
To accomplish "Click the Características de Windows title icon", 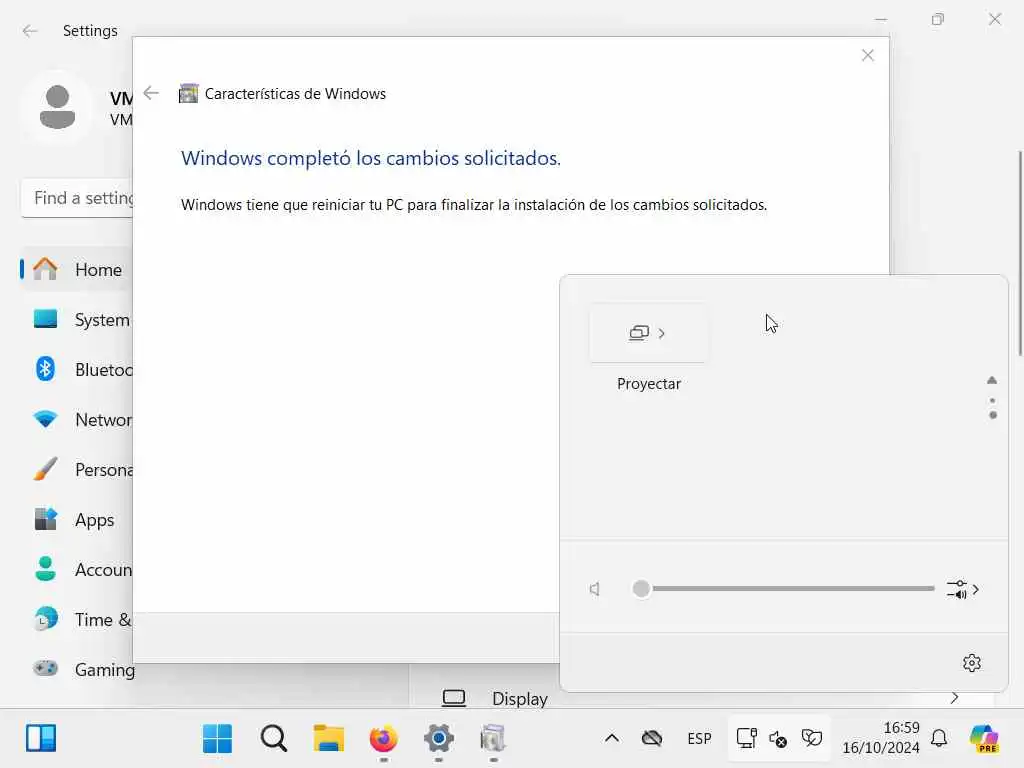I will tap(188, 93).
